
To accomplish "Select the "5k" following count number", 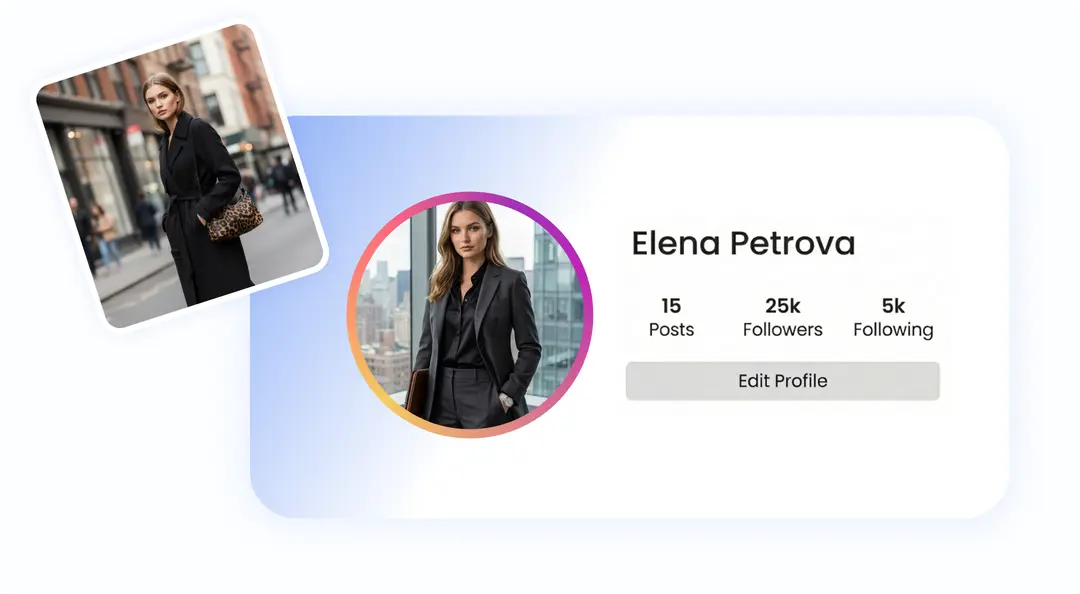I will [x=893, y=305].
